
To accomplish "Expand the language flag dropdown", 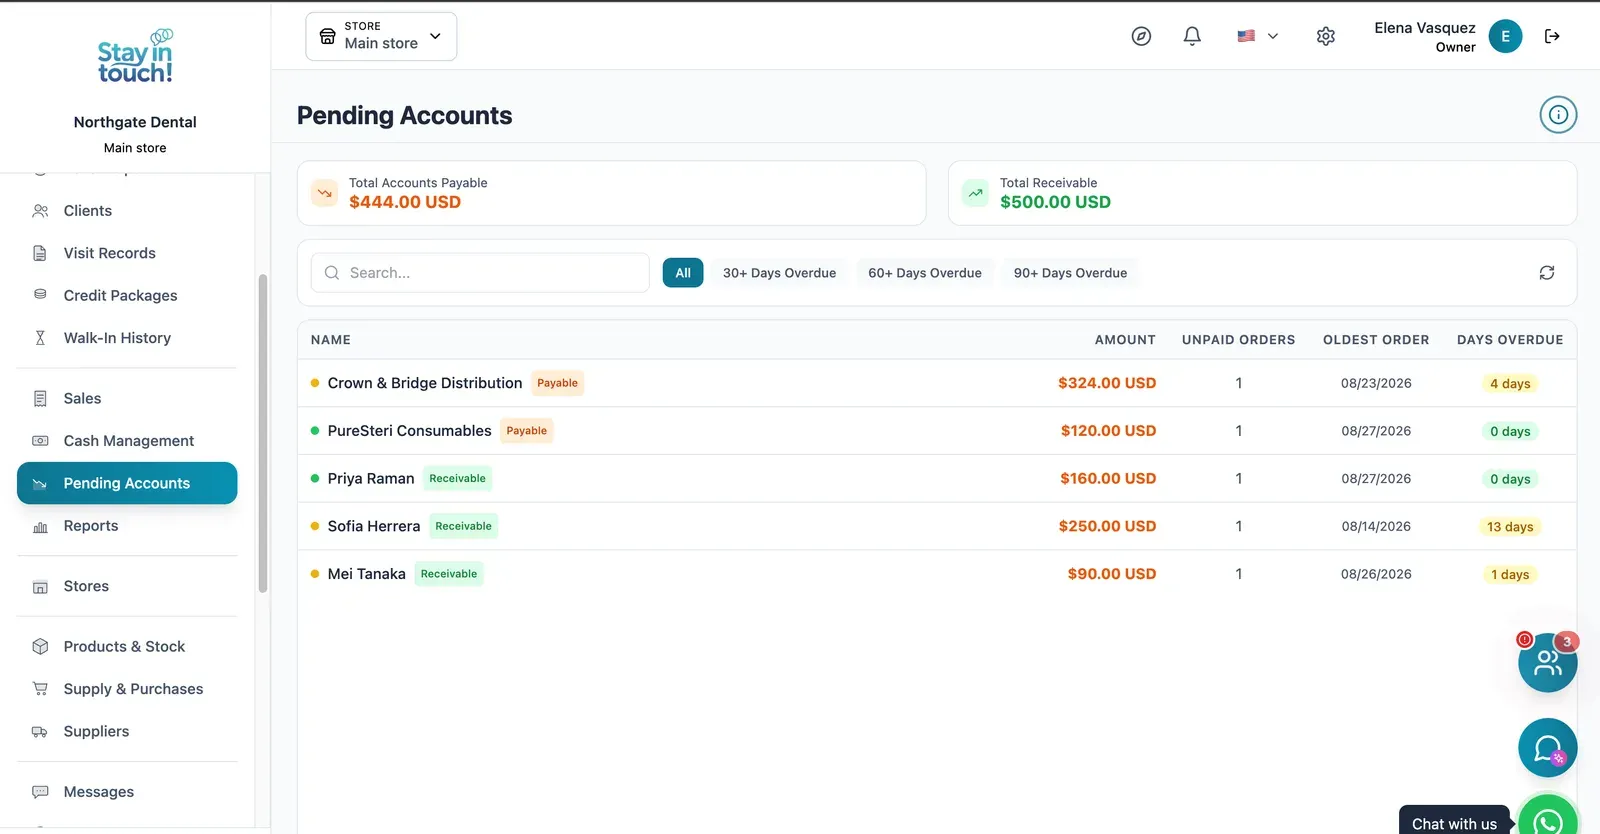I will click(1257, 36).
